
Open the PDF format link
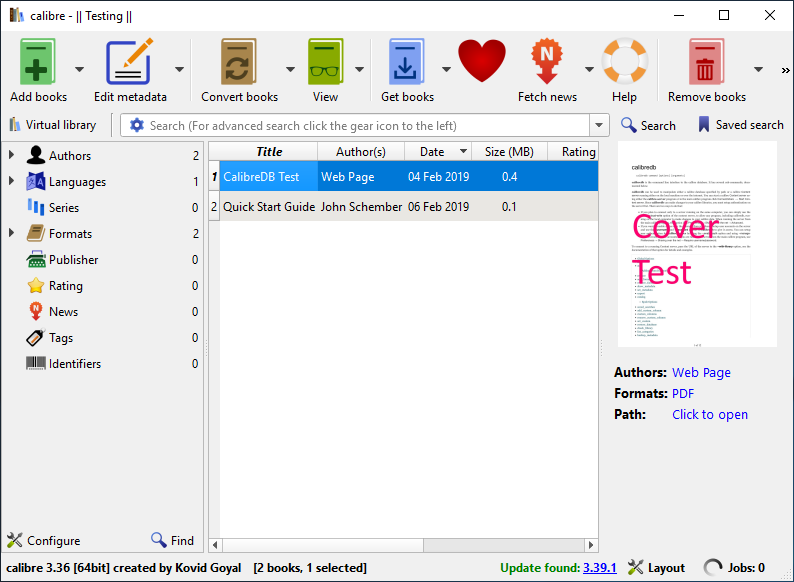point(683,394)
